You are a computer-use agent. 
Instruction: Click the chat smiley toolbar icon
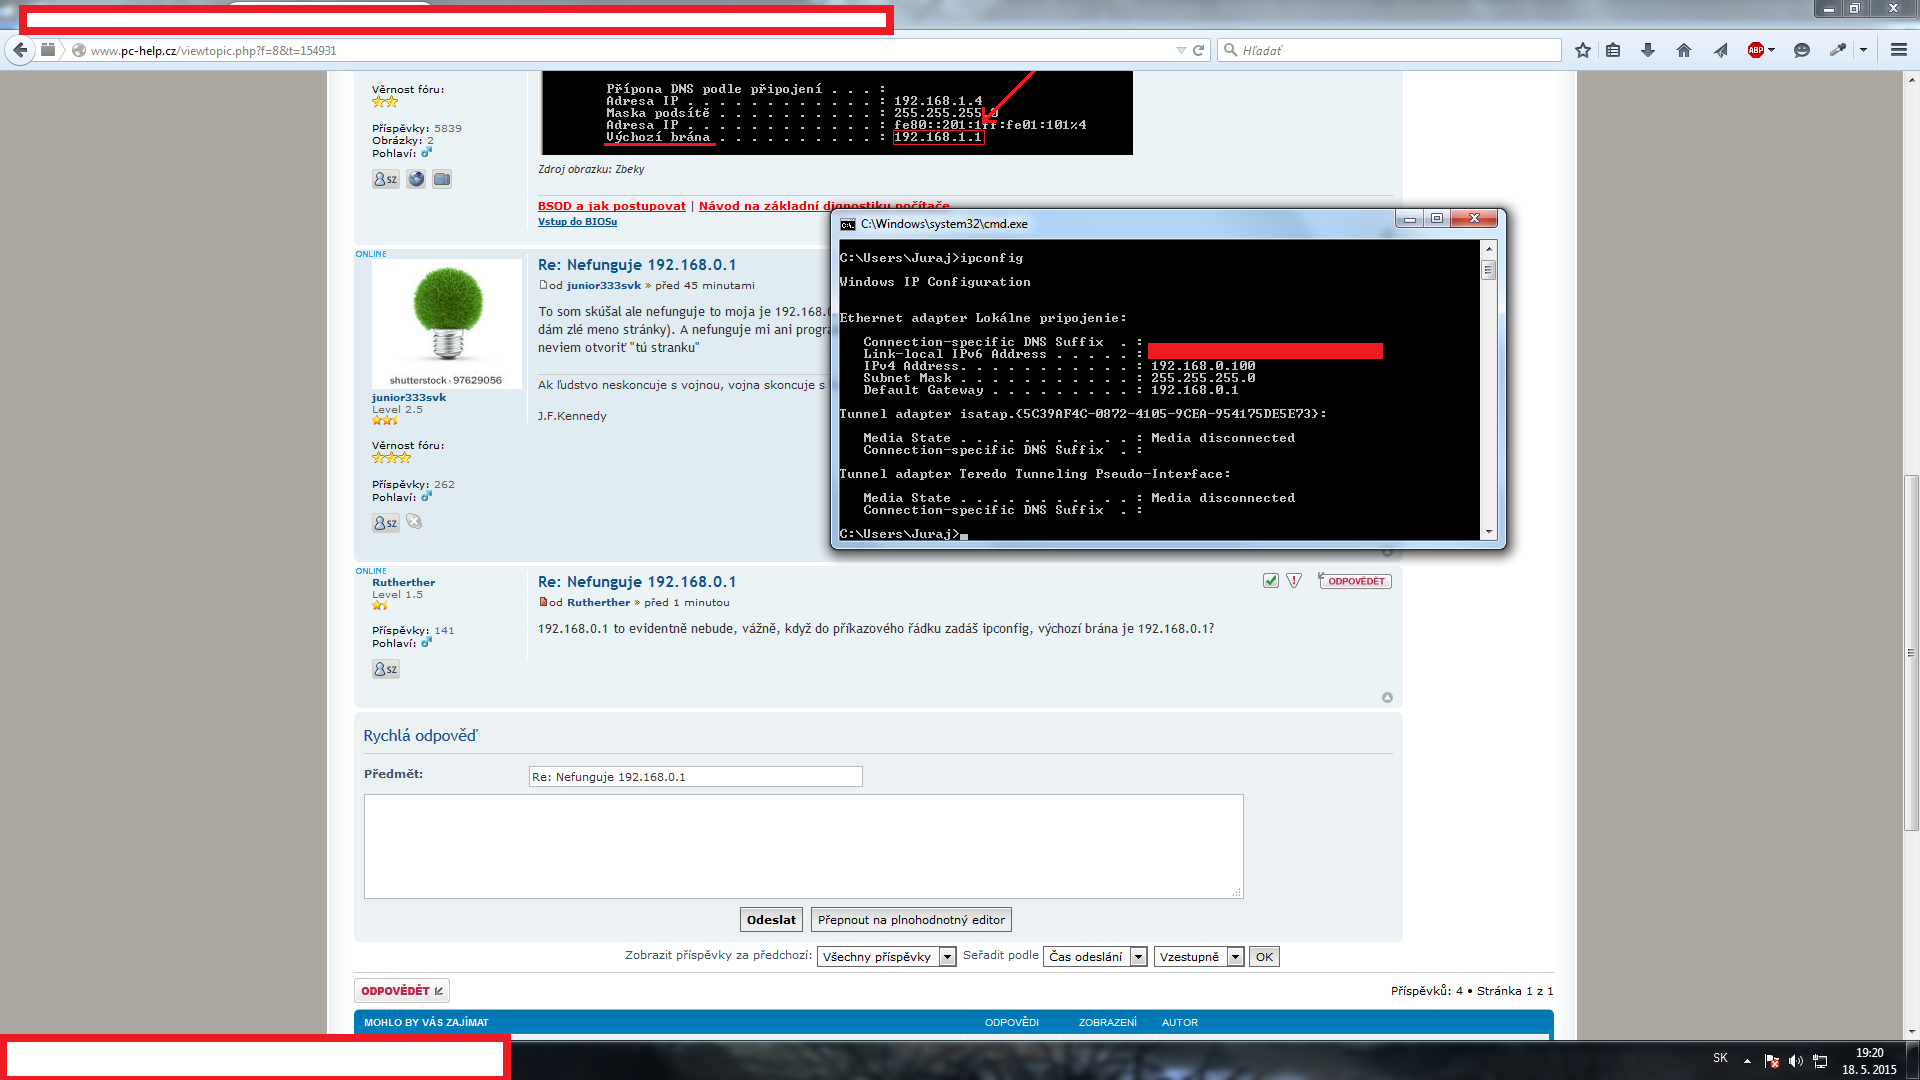1802,50
